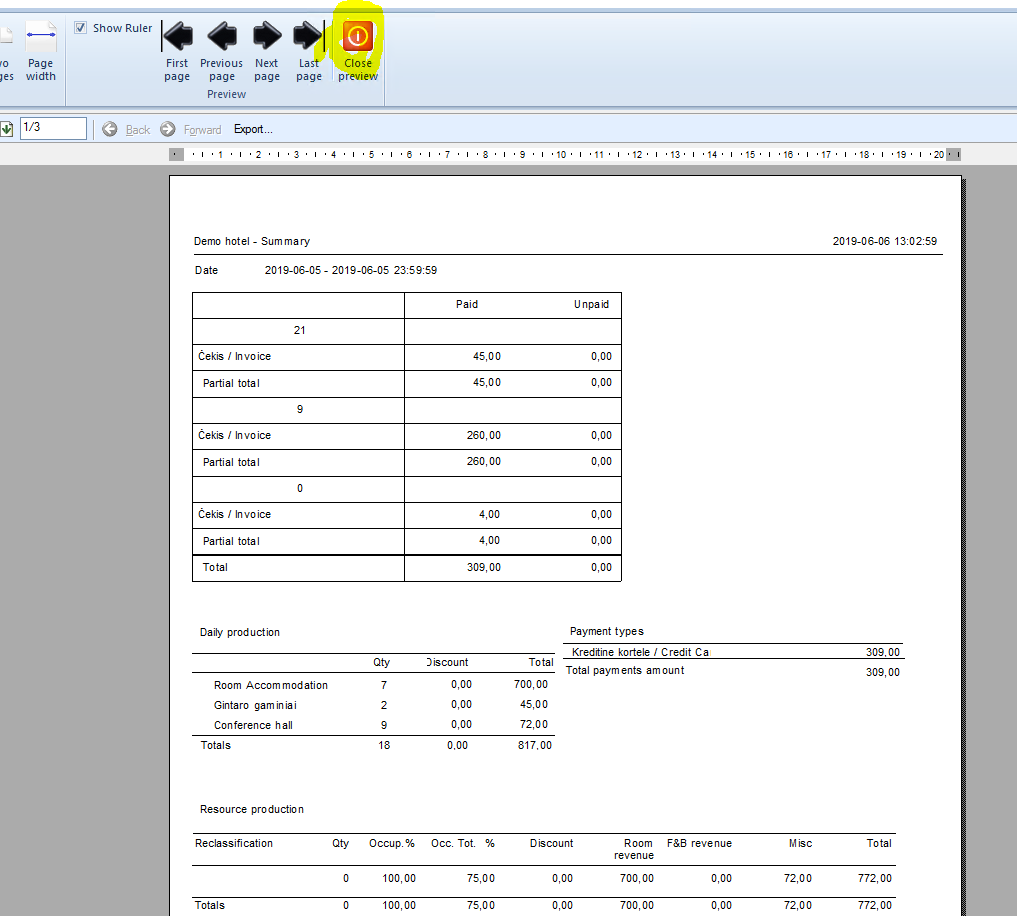This screenshot has width=1017, height=916.
Task: Select 700,00 Room Accommodation total
Action: 531,684
